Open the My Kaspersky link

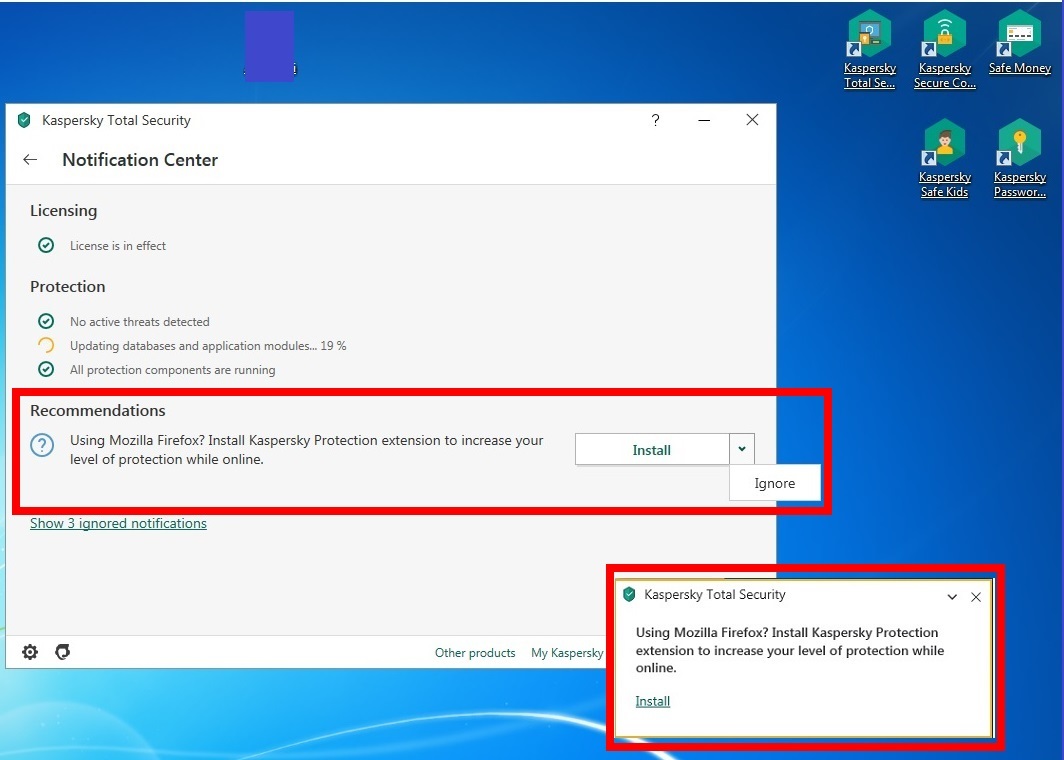pos(567,653)
